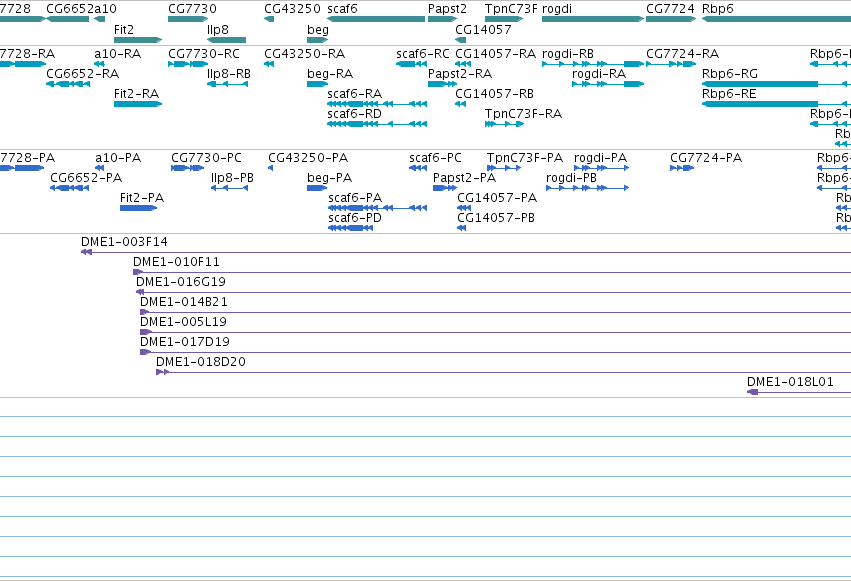The image size is (851, 581).
Task: Select the beg gene feature
Action: coord(317,40)
